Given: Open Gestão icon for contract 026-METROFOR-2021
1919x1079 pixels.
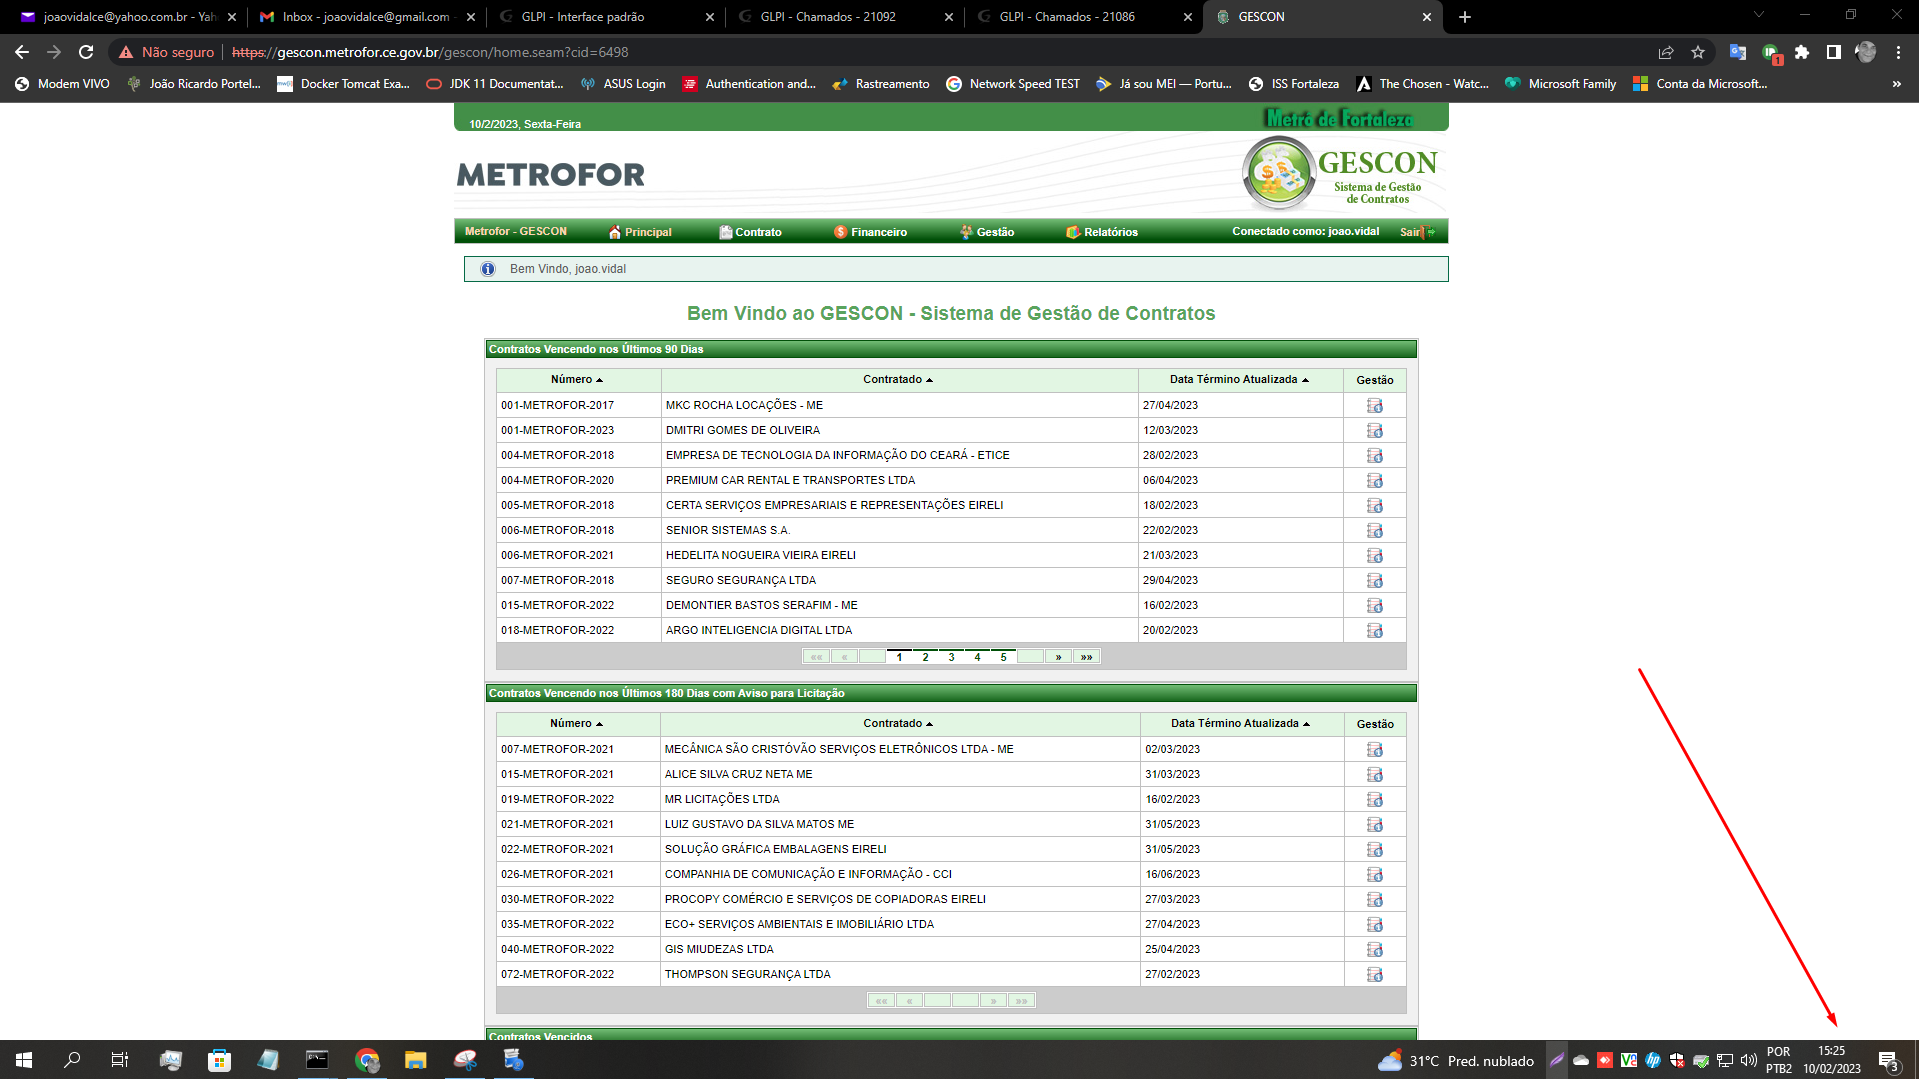Looking at the screenshot, I should [1375, 874].
